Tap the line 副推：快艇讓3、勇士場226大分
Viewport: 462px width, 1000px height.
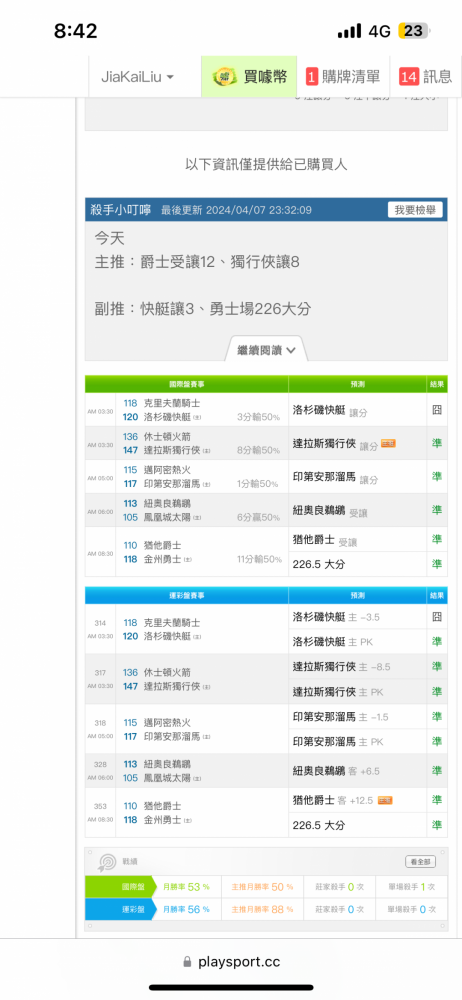click(203, 309)
